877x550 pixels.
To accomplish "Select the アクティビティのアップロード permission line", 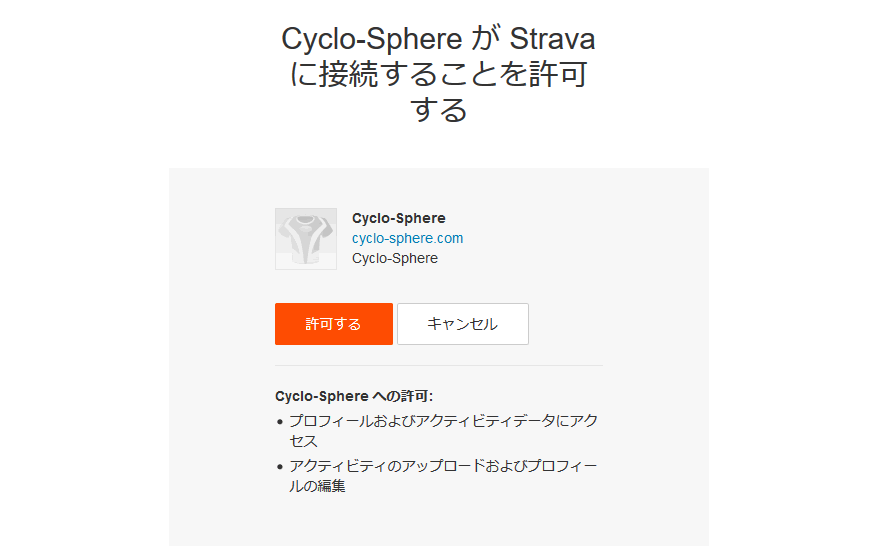I will (x=444, y=476).
